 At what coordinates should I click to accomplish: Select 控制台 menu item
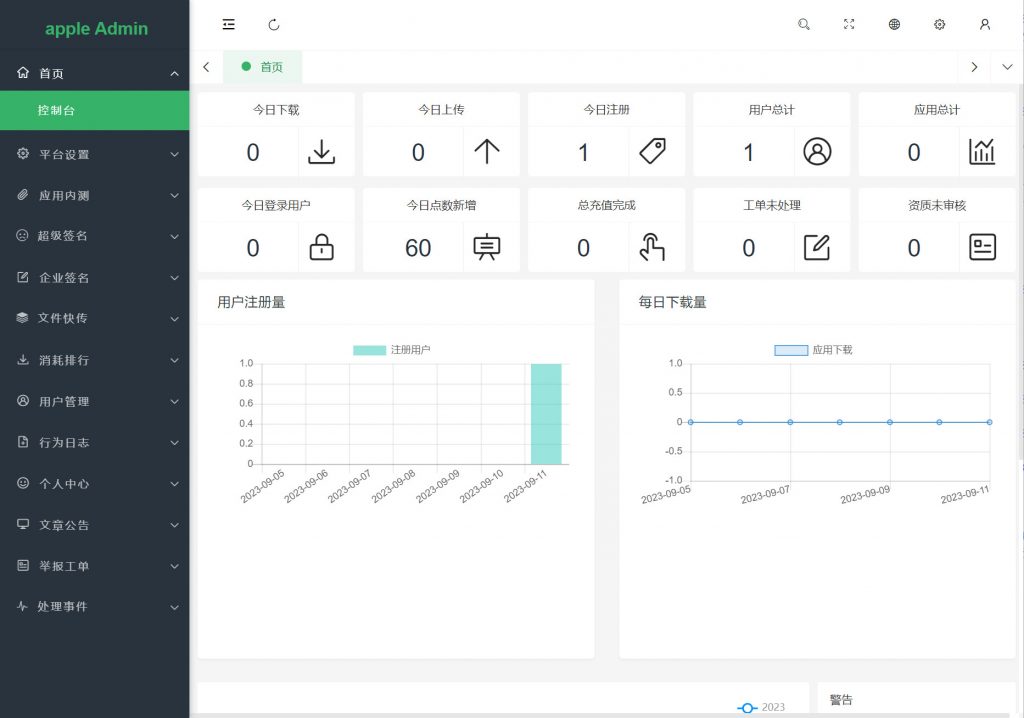[94, 110]
